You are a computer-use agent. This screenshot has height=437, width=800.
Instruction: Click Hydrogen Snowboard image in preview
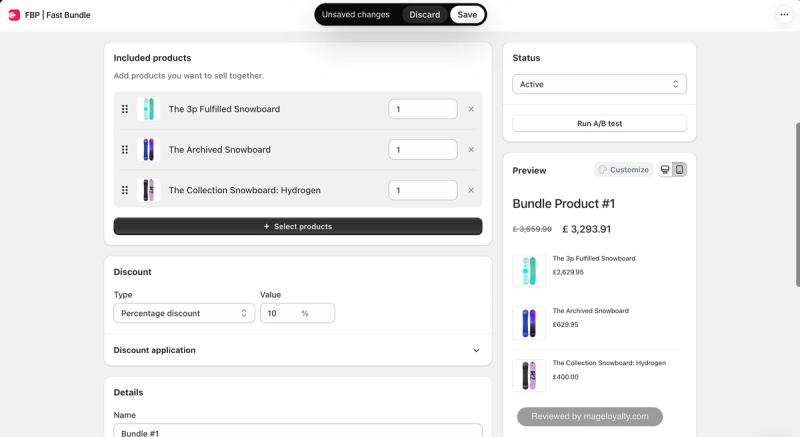coord(529,375)
